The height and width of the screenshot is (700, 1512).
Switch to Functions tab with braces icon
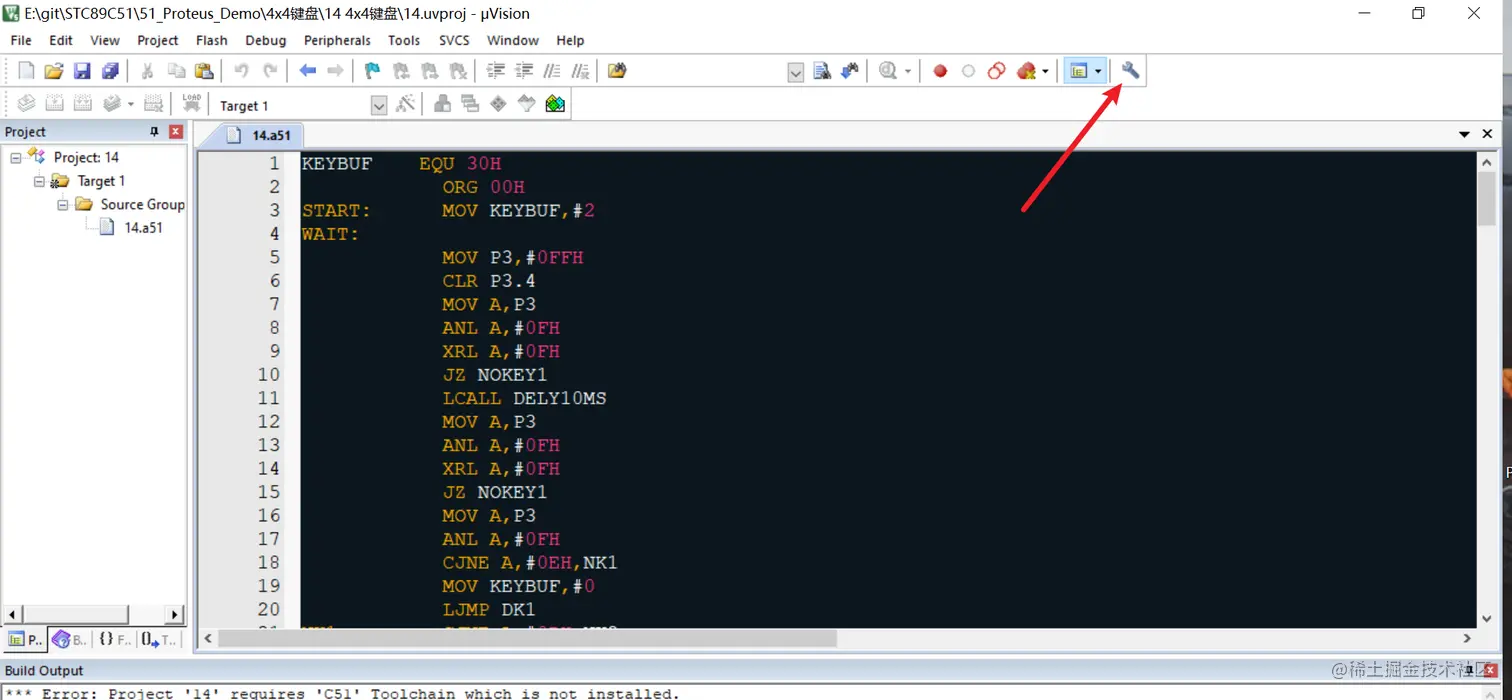pos(114,640)
